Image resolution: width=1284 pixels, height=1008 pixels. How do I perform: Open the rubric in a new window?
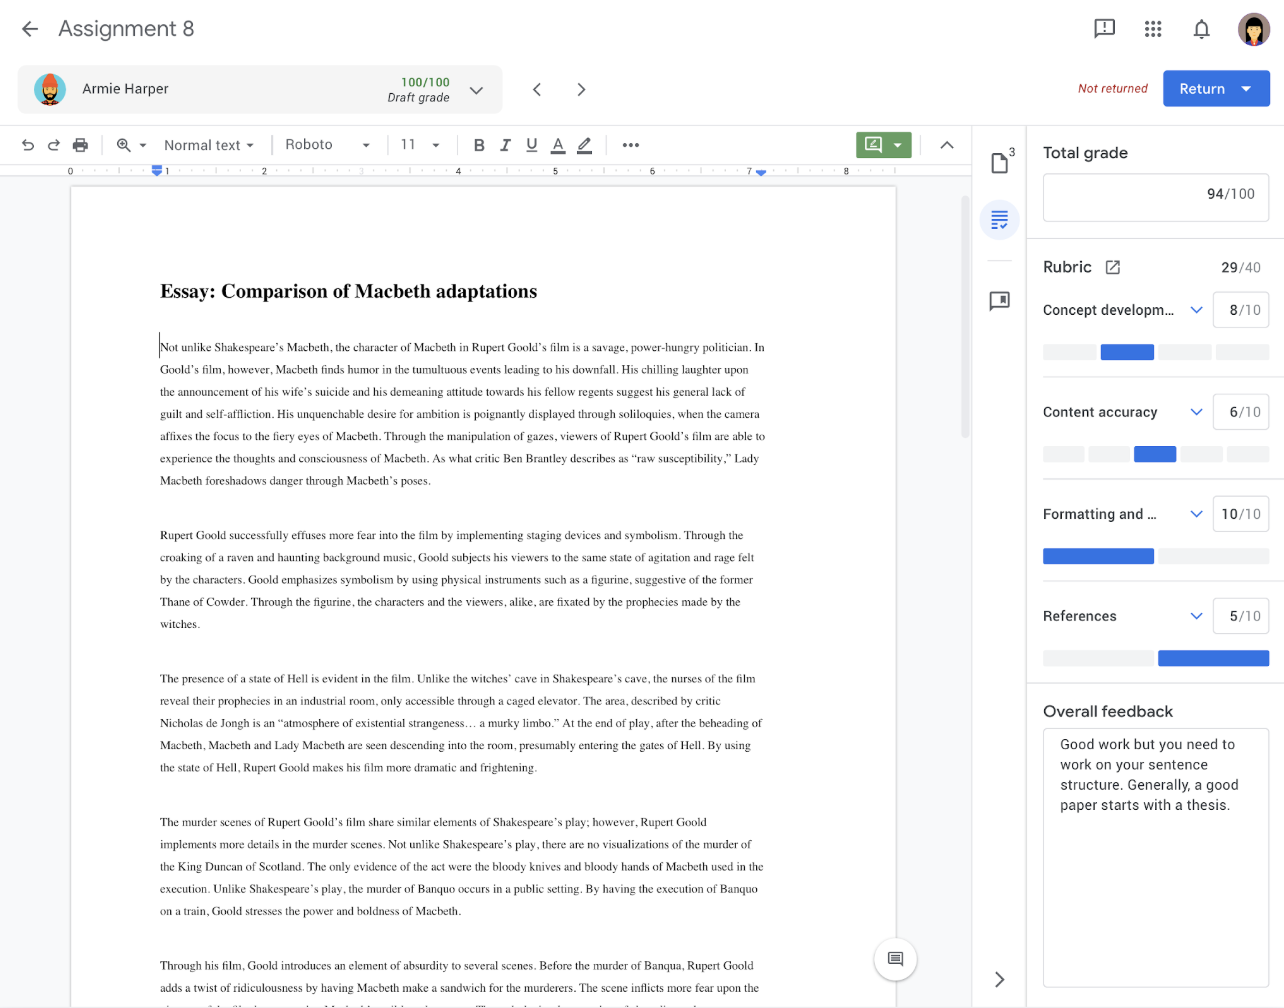(1113, 267)
